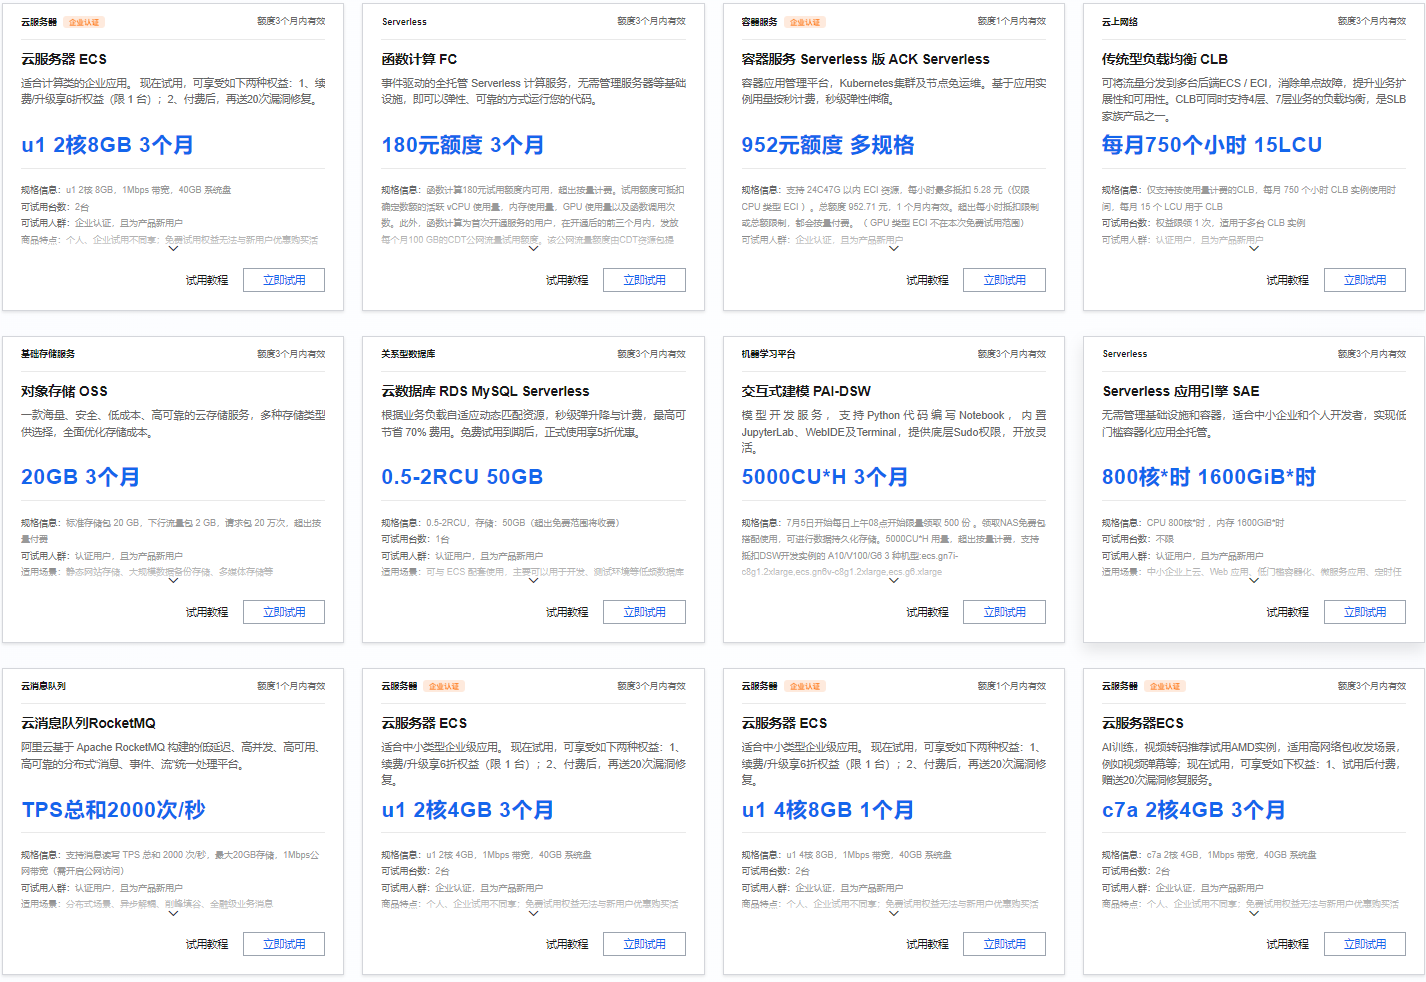Click 立即试用 on u1 2核8GB 3个月 card
Viewport: 1426px width, 982px height.
tap(284, 280)
